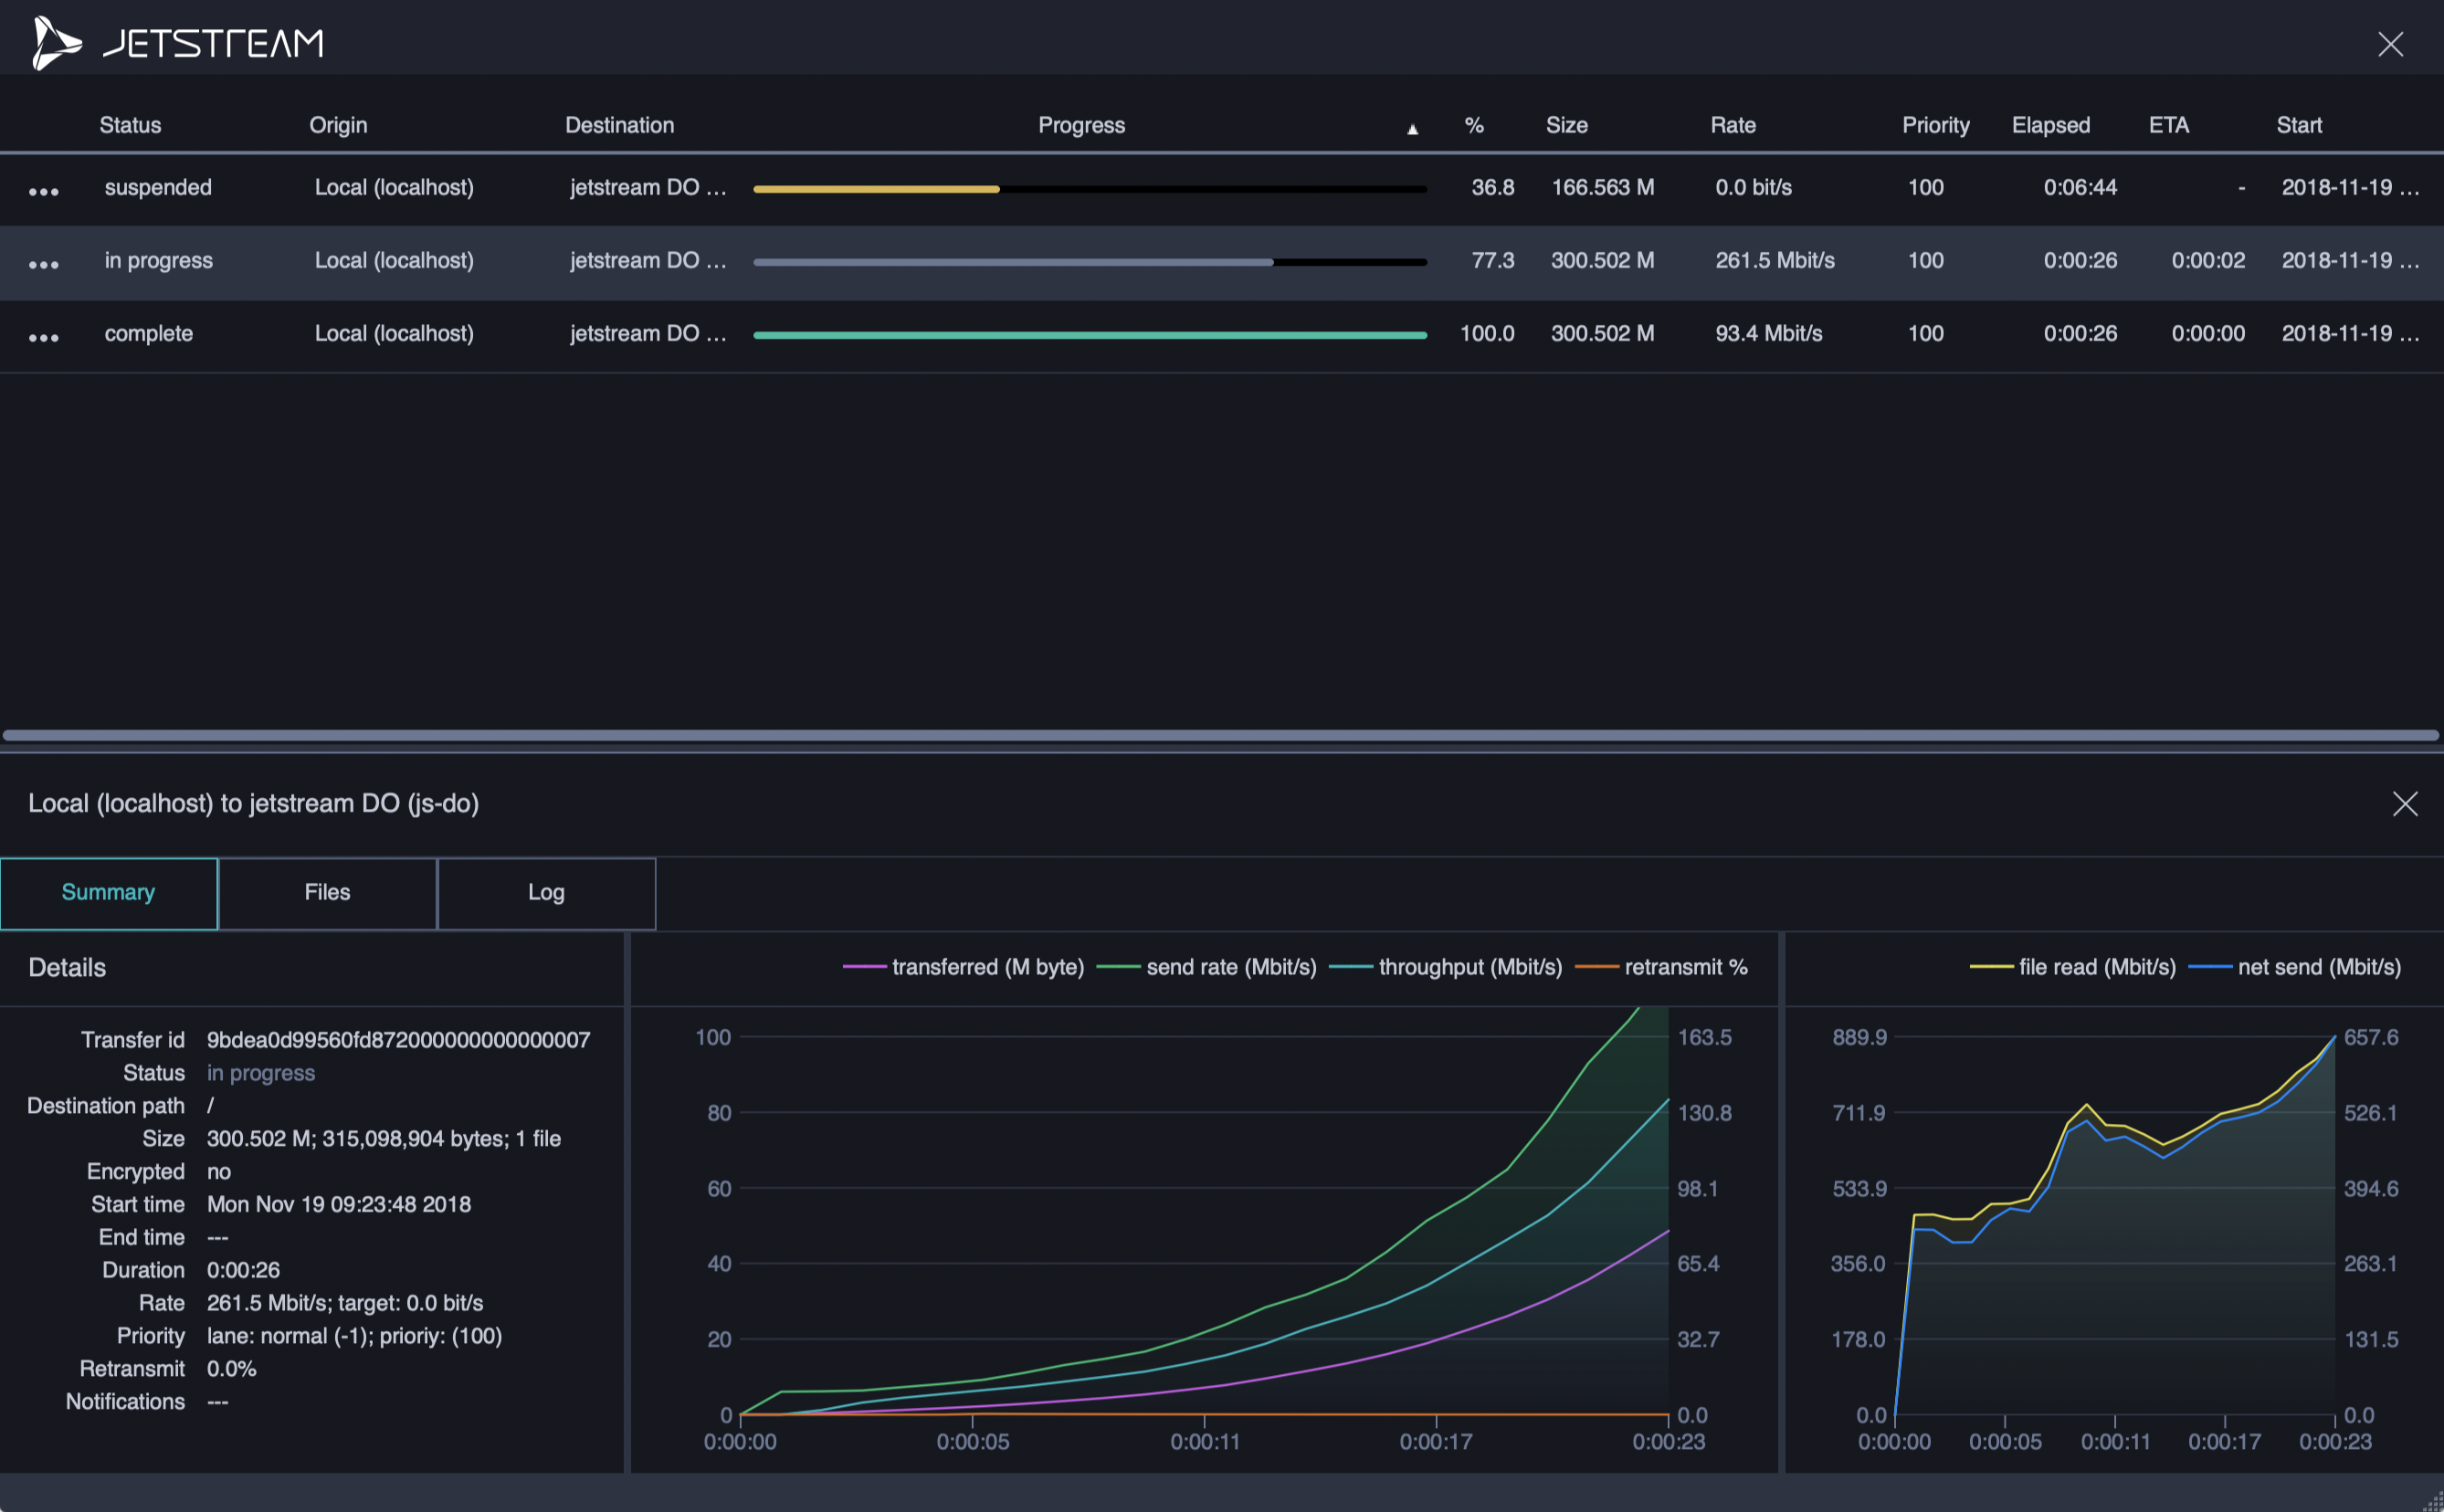Switch to the Files tab

(327, 893)
